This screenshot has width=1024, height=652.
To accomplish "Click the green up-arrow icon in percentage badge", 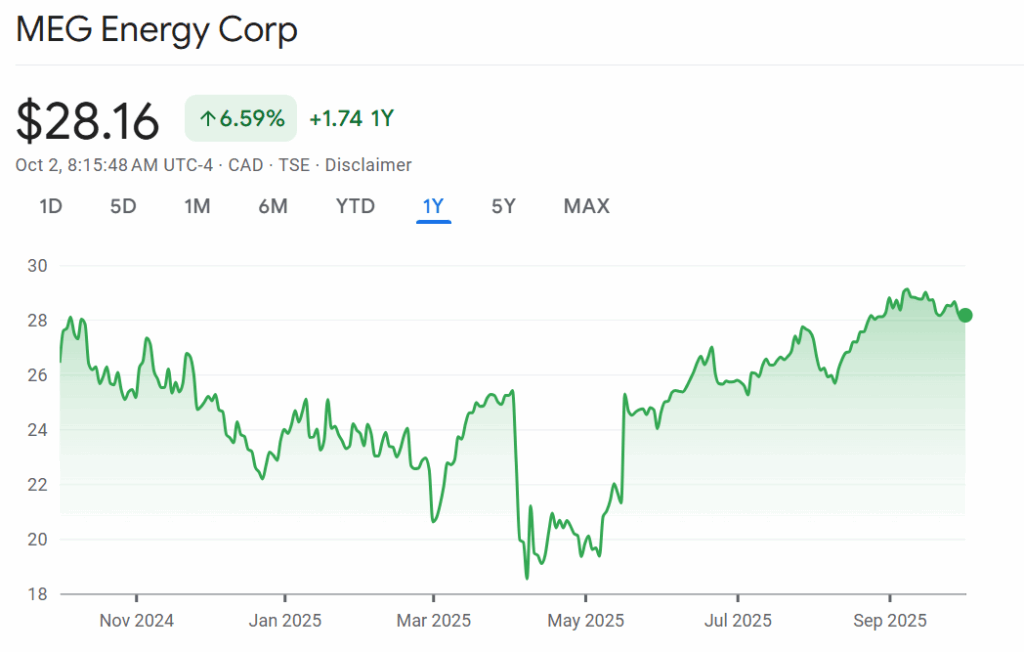I will coord(208,119).
